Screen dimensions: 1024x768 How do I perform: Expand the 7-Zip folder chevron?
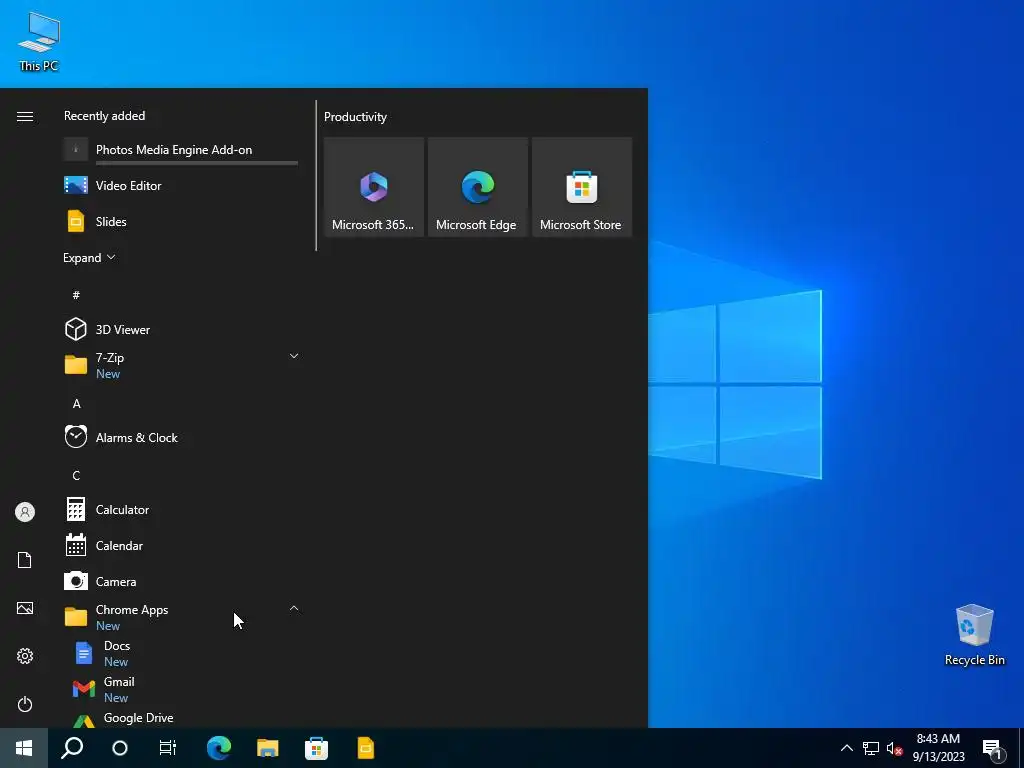tap(294, 356)
